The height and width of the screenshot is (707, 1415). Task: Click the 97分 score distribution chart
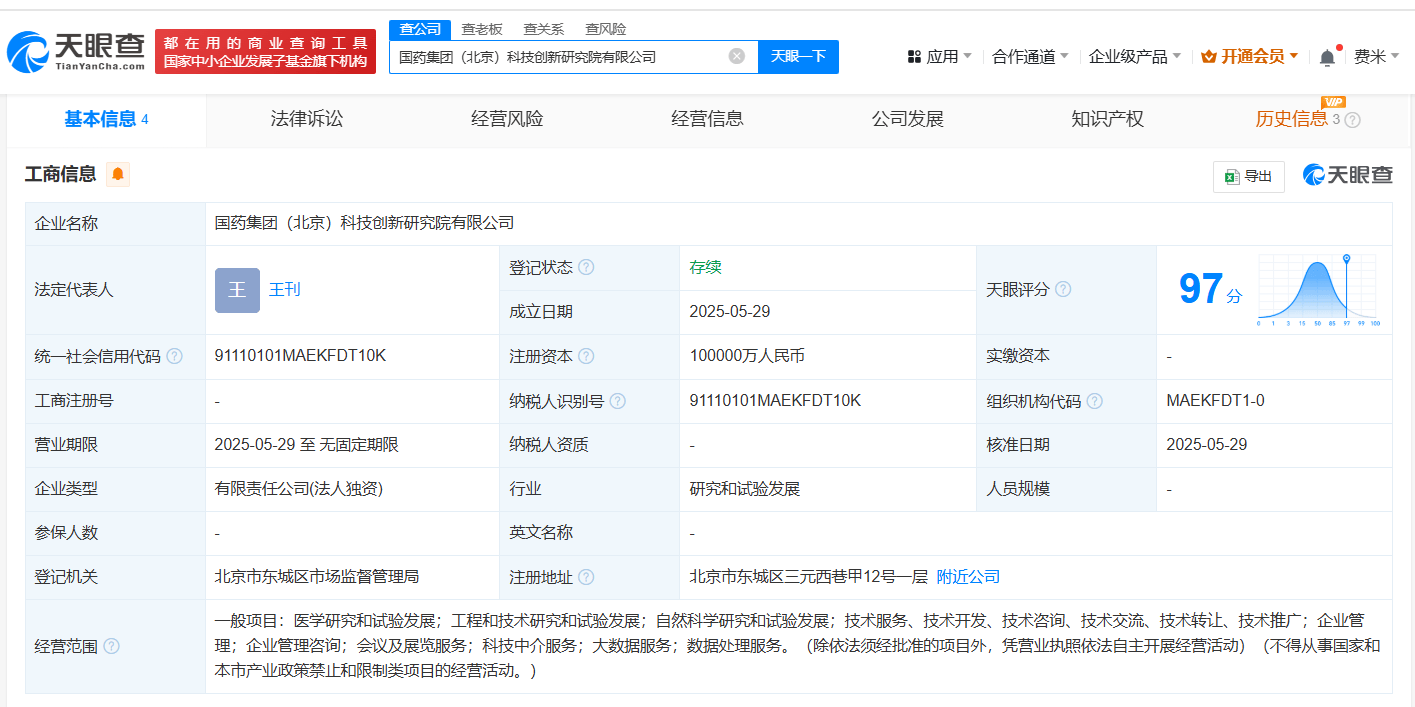(1318, 290)
